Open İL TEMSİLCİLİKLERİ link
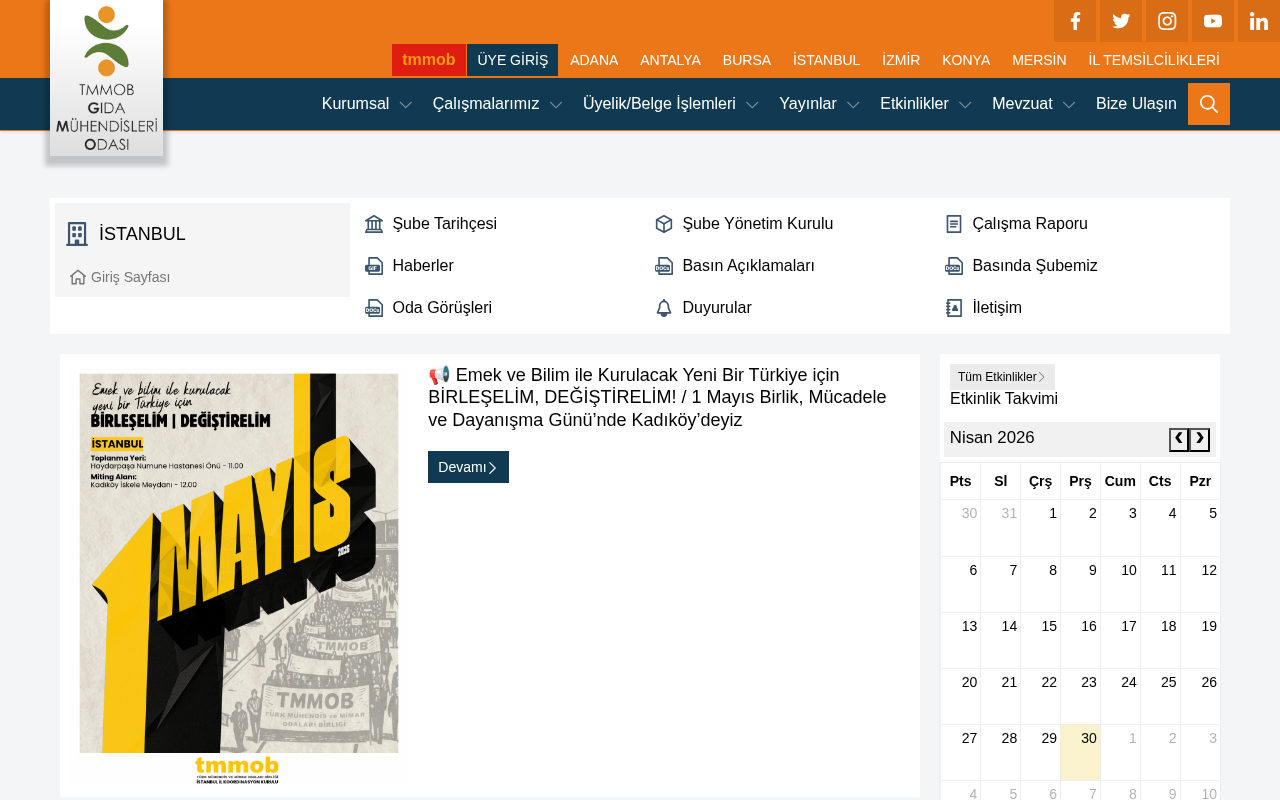Viewport: 1280px width, 800px height. (x=1154, y=60)
